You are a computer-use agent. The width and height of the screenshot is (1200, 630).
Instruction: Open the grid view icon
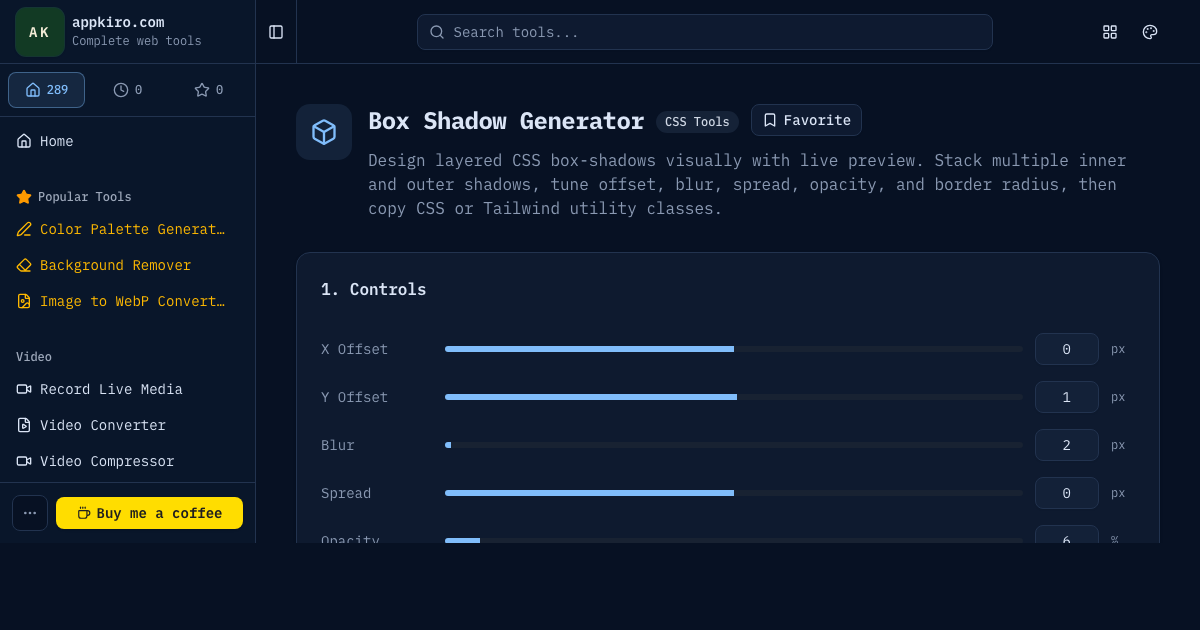1110,32
